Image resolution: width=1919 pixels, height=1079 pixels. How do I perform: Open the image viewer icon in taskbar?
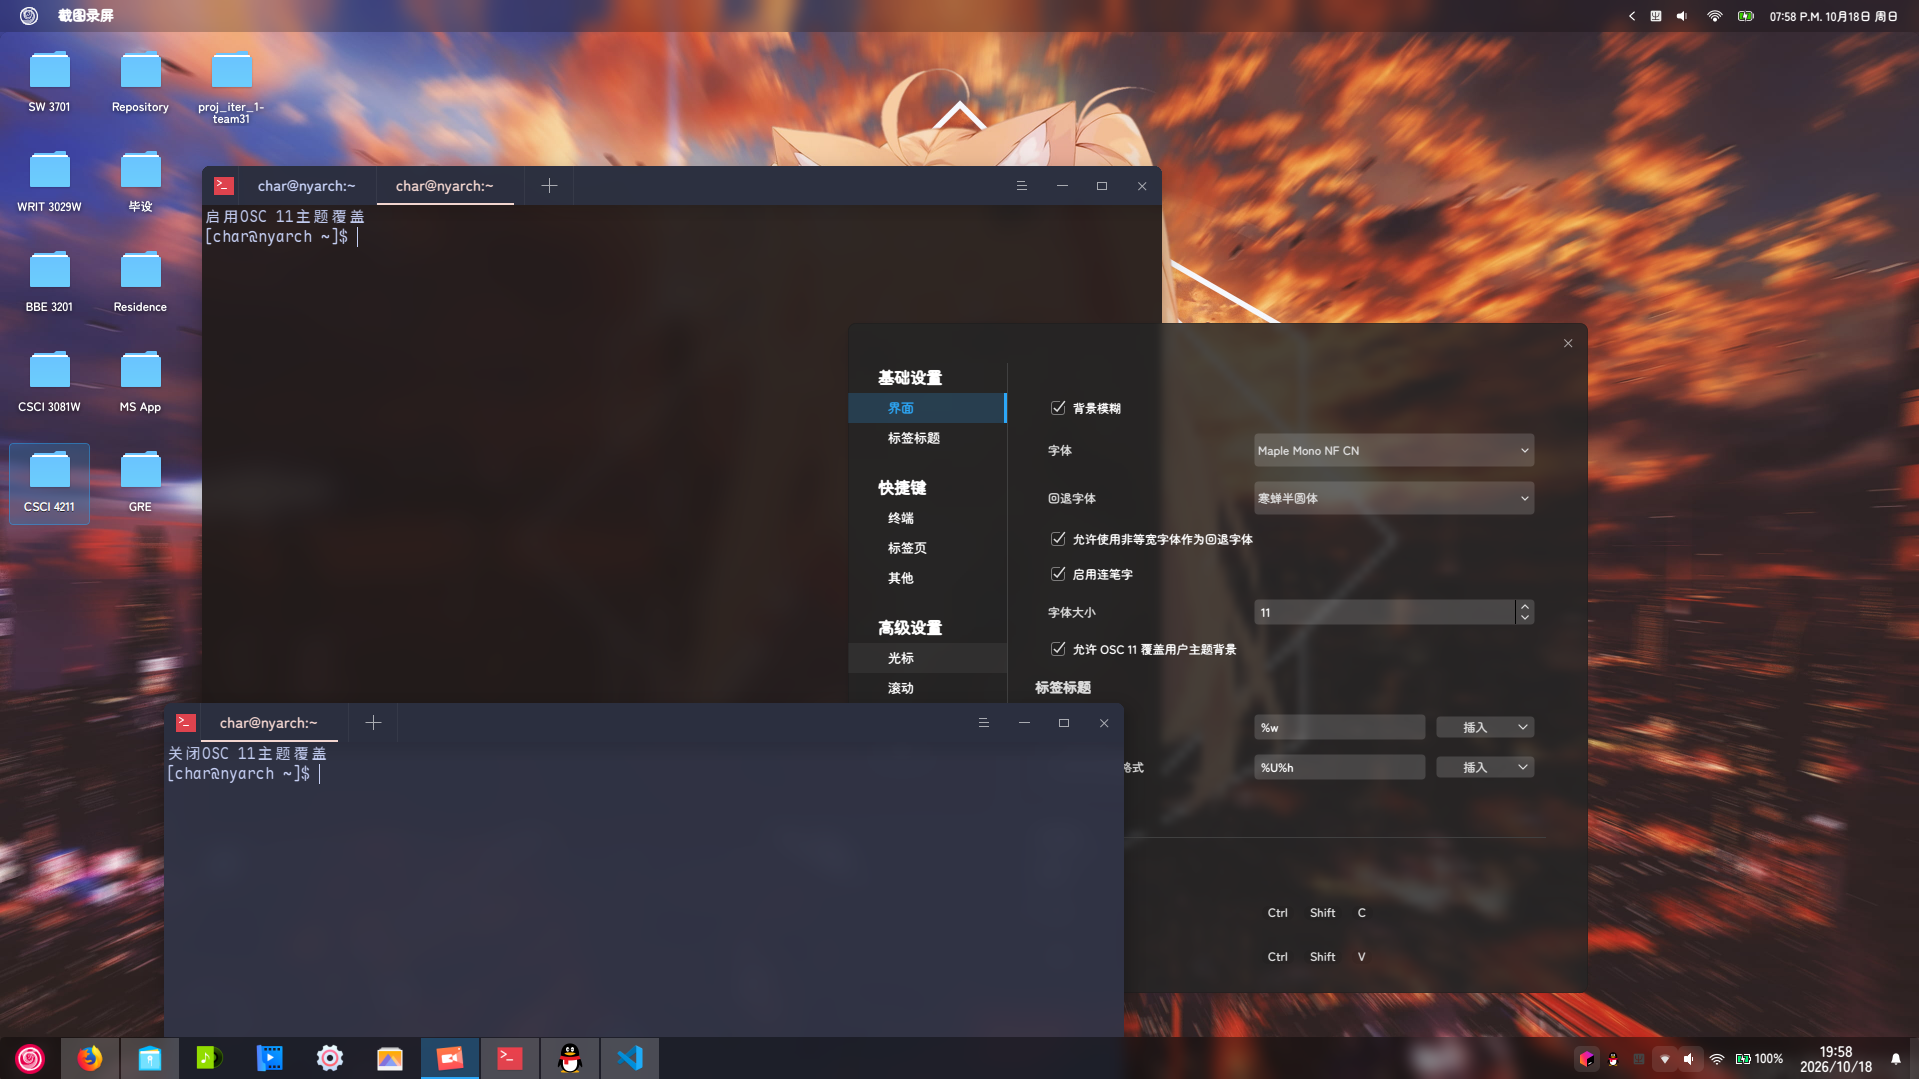(390, 1058)
